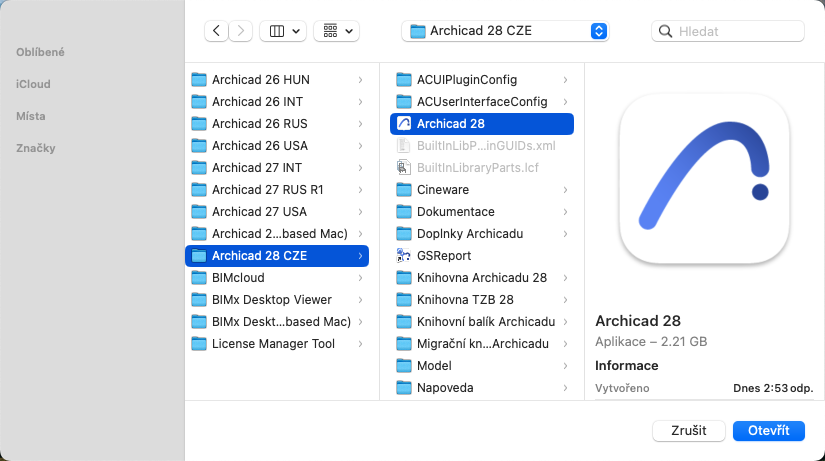Open the icon grouping options dropdown

coord(336,31)
